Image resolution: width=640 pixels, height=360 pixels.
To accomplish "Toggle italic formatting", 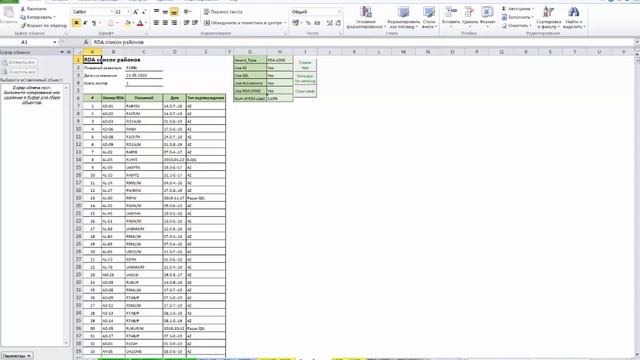I will pos(85,23).
